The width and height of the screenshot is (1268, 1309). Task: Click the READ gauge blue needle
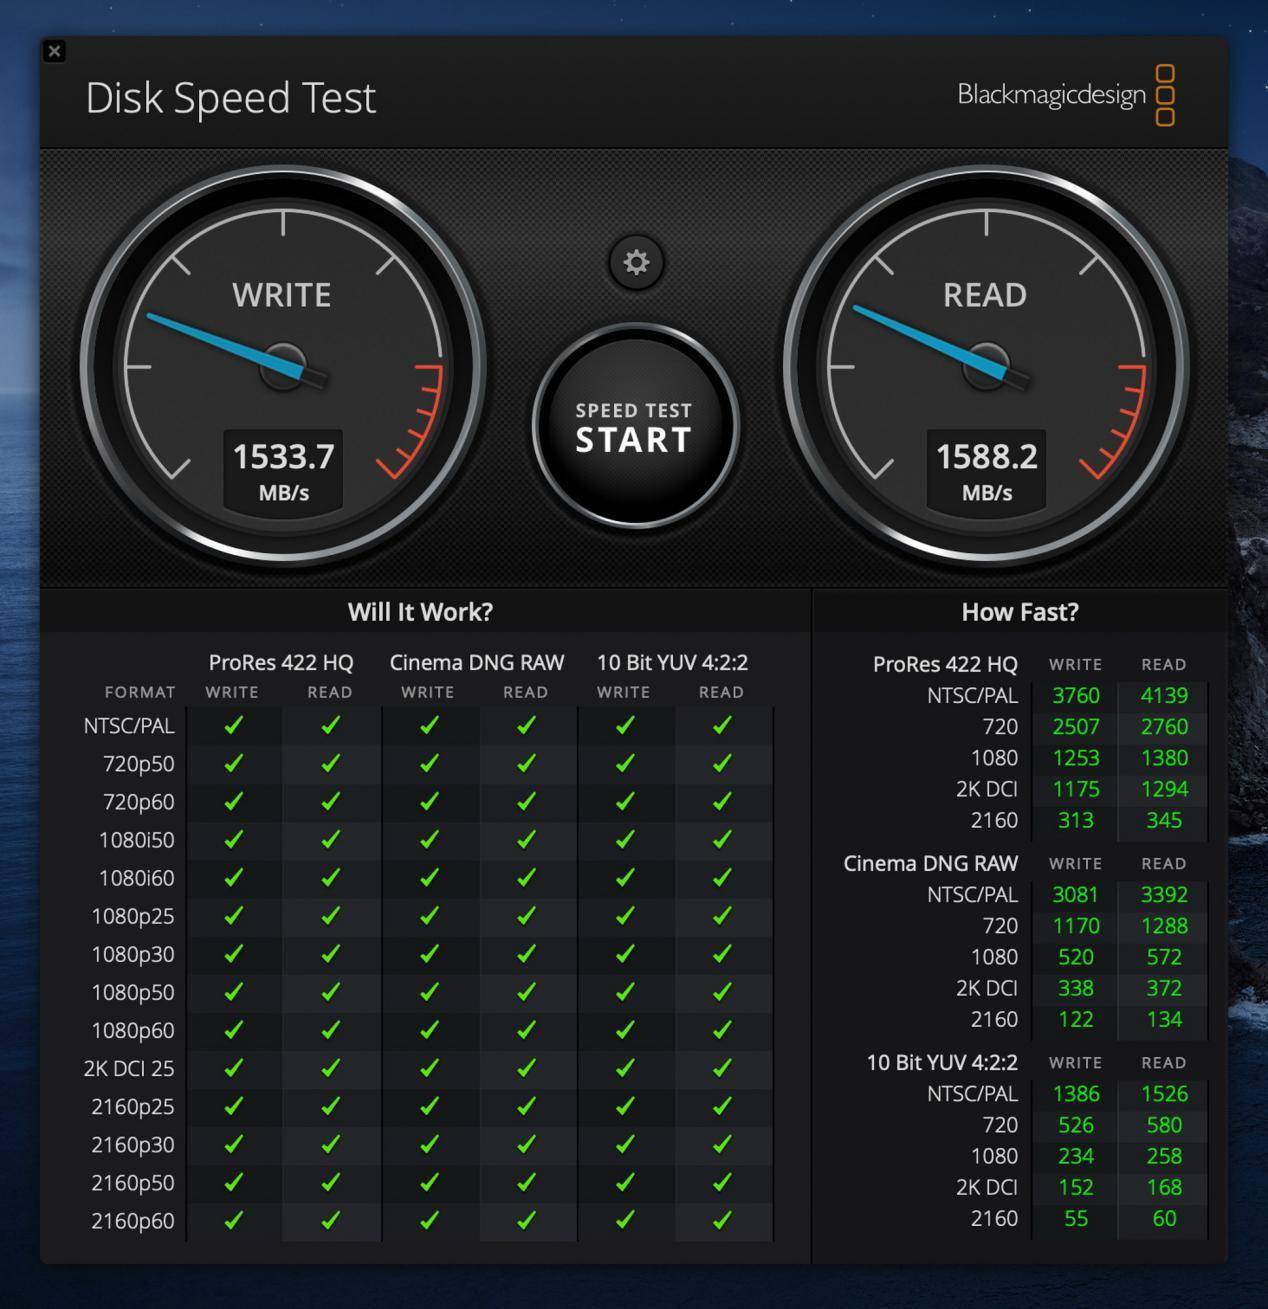tap(927, 339)
